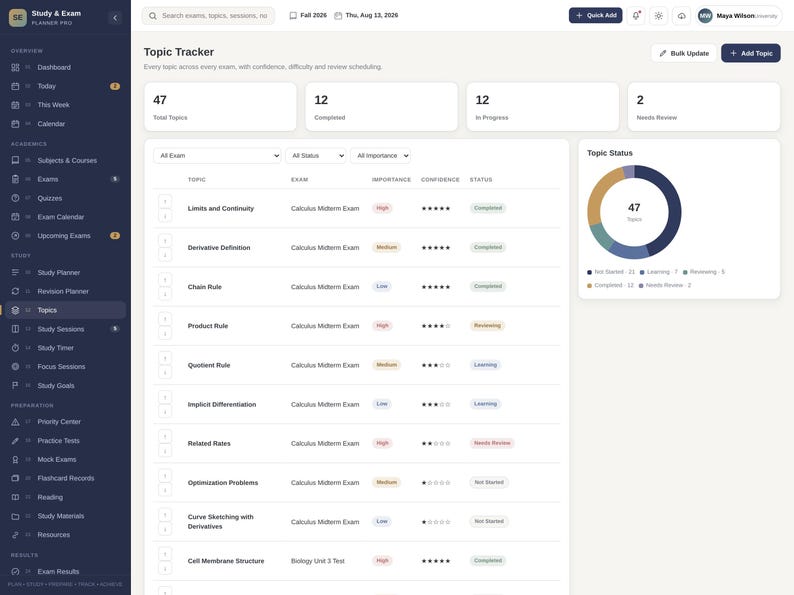Go to Study Planner
Image resolution: width=794 pixels, height=595 pixels.
pyautogui.click(x=63, y=272)
